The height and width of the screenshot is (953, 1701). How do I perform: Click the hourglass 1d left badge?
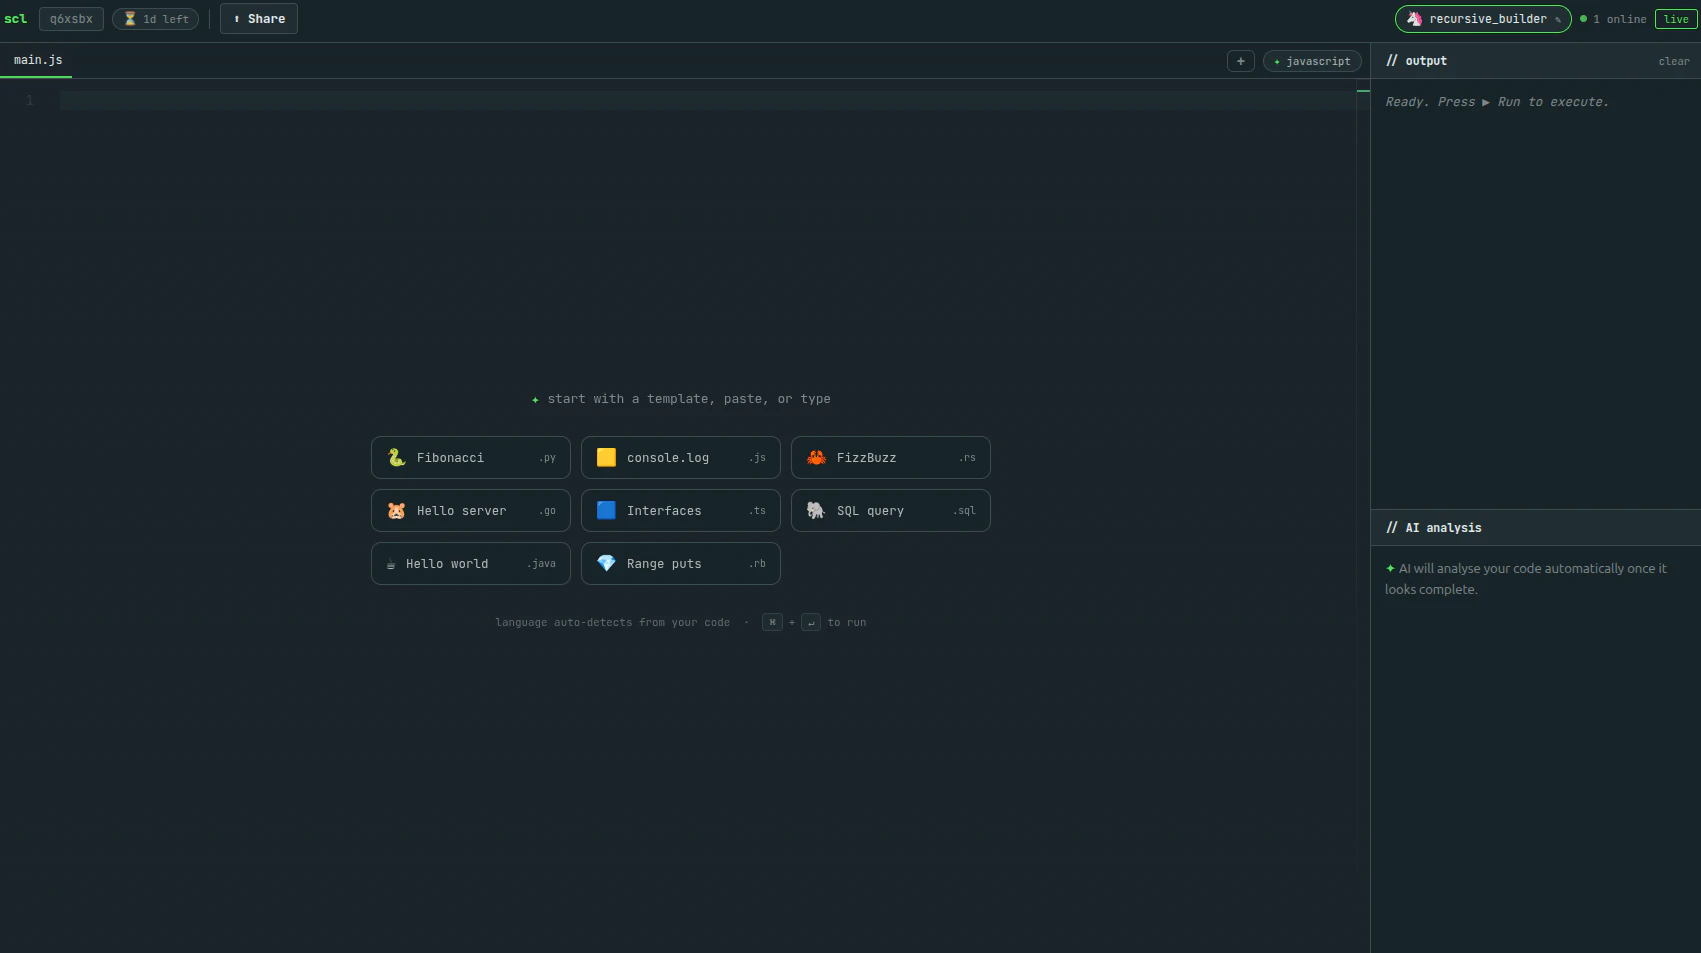(156, 19)
